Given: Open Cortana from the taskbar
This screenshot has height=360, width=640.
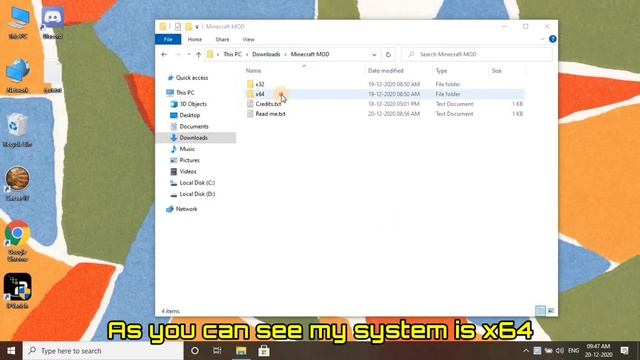Looking at the screenshot, I should [x=195, y=351].
